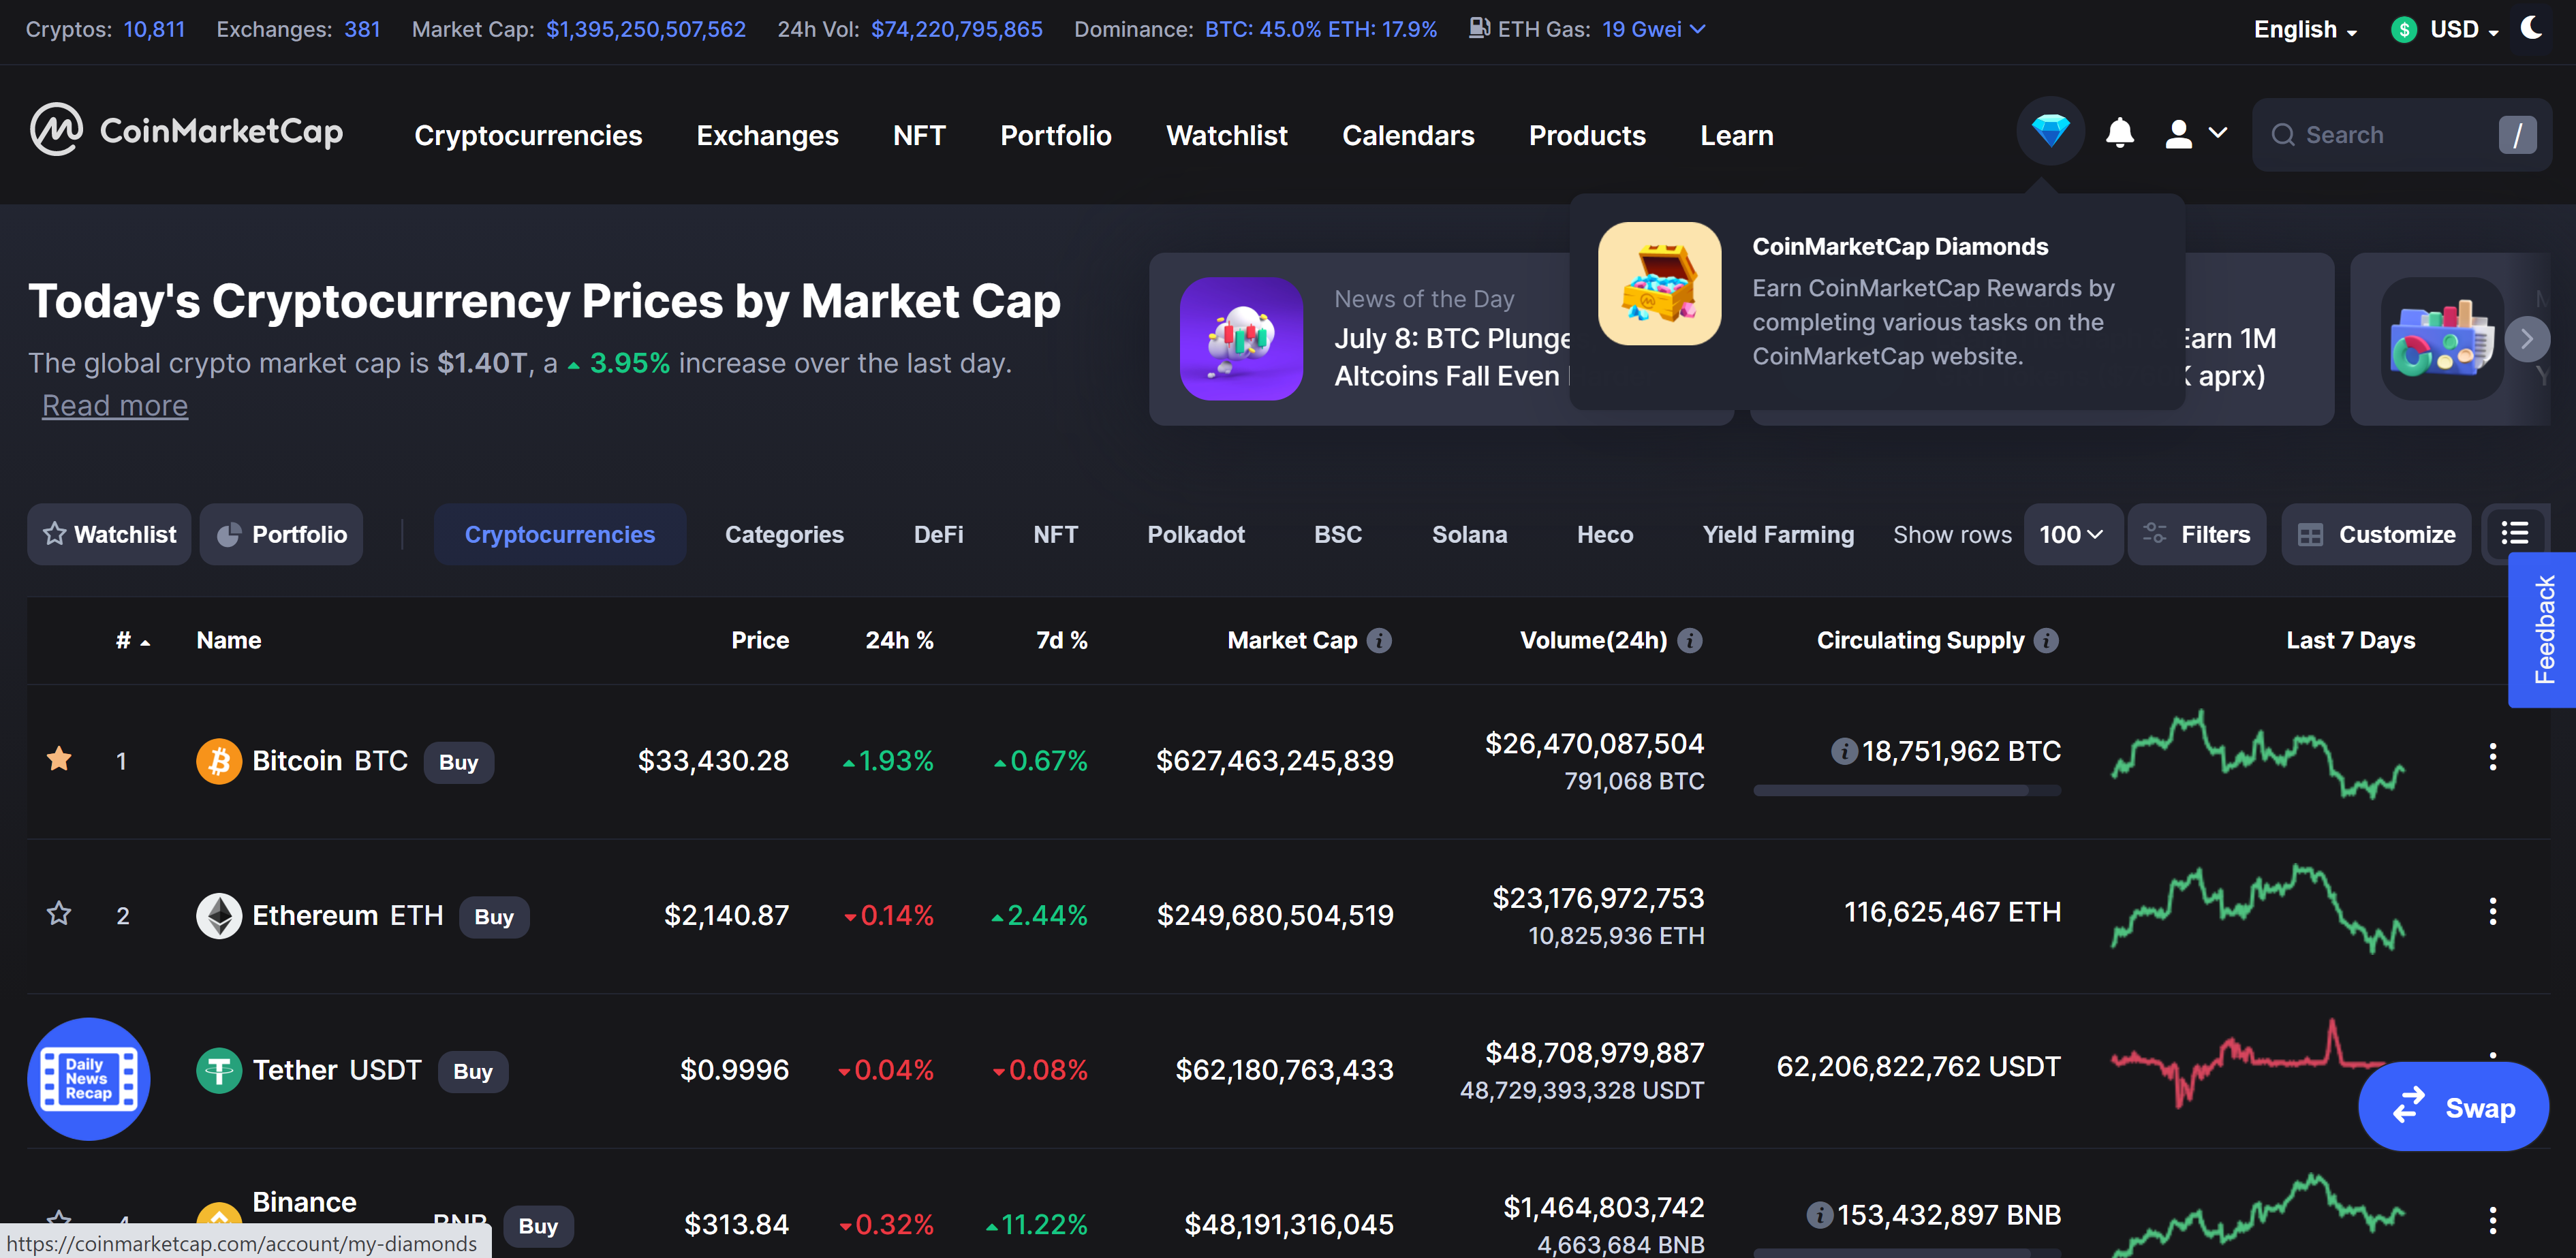This screenshot has width=2576, height=1258.
Task: Click the blue Swap button
Action: pos(2453,1107)
